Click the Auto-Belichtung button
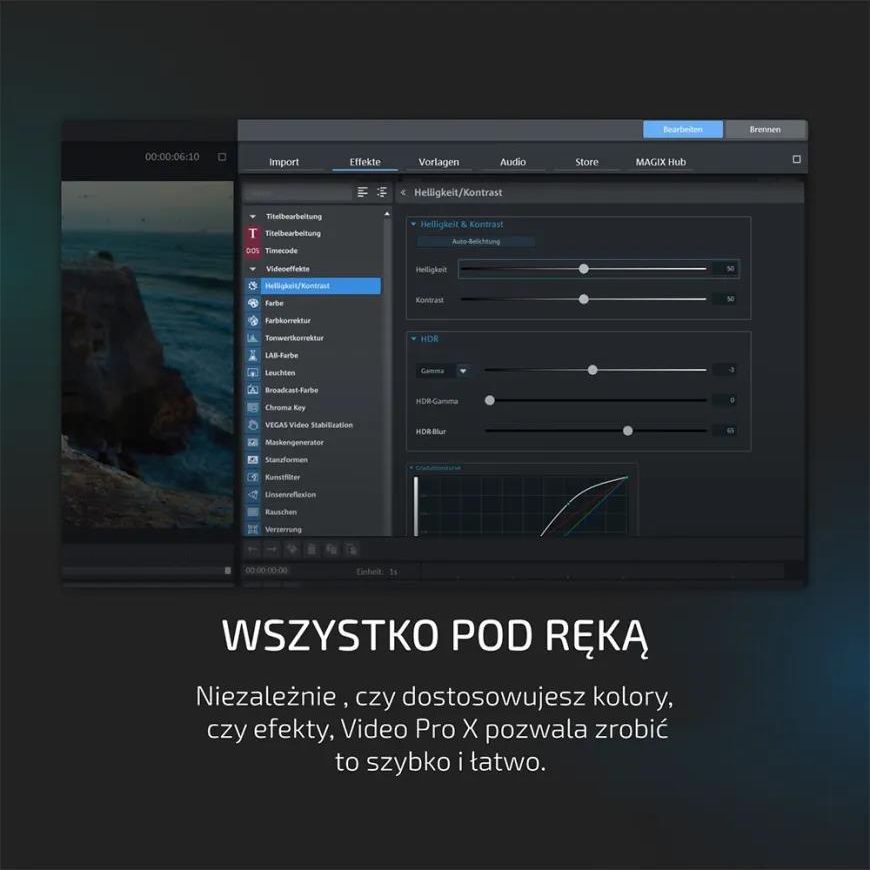Viewport: 870px width, 870px height. 476,242
